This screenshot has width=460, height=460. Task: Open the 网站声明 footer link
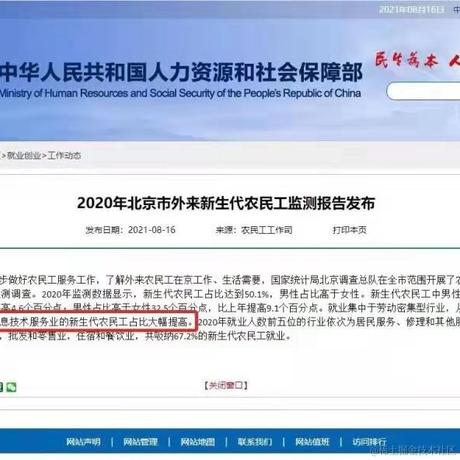click(83, 442)
